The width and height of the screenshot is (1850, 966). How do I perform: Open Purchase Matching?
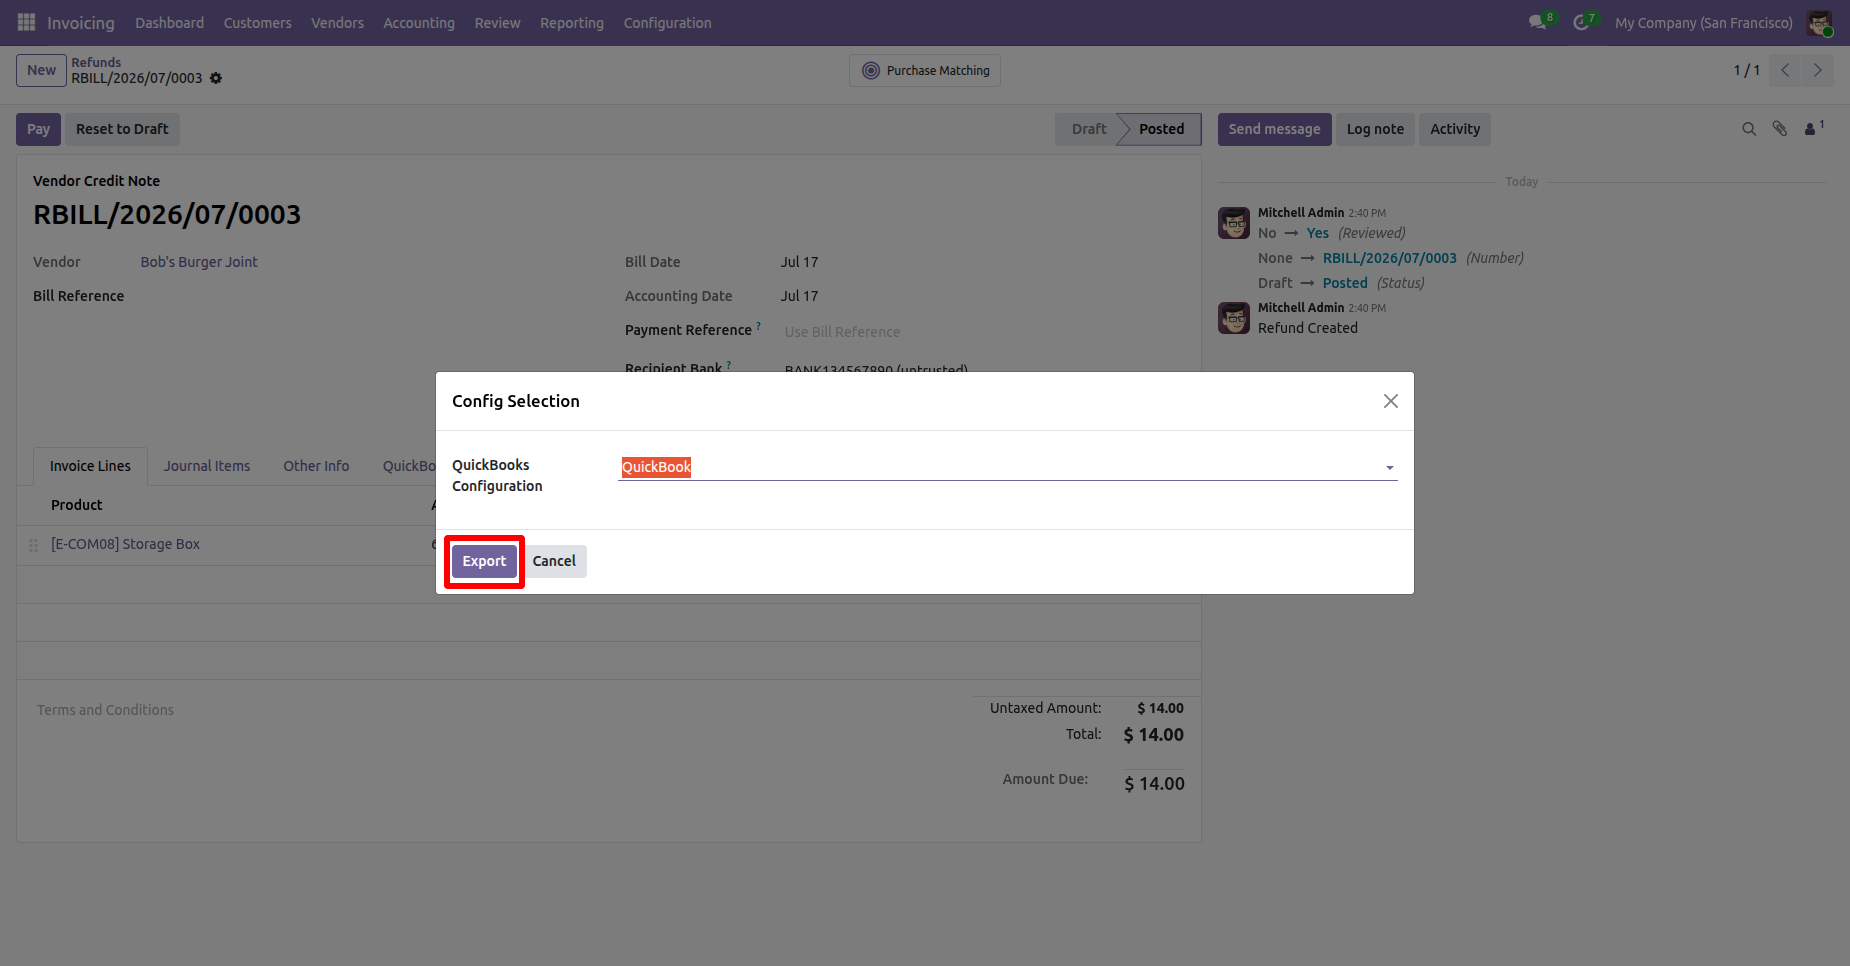[925, 70]
